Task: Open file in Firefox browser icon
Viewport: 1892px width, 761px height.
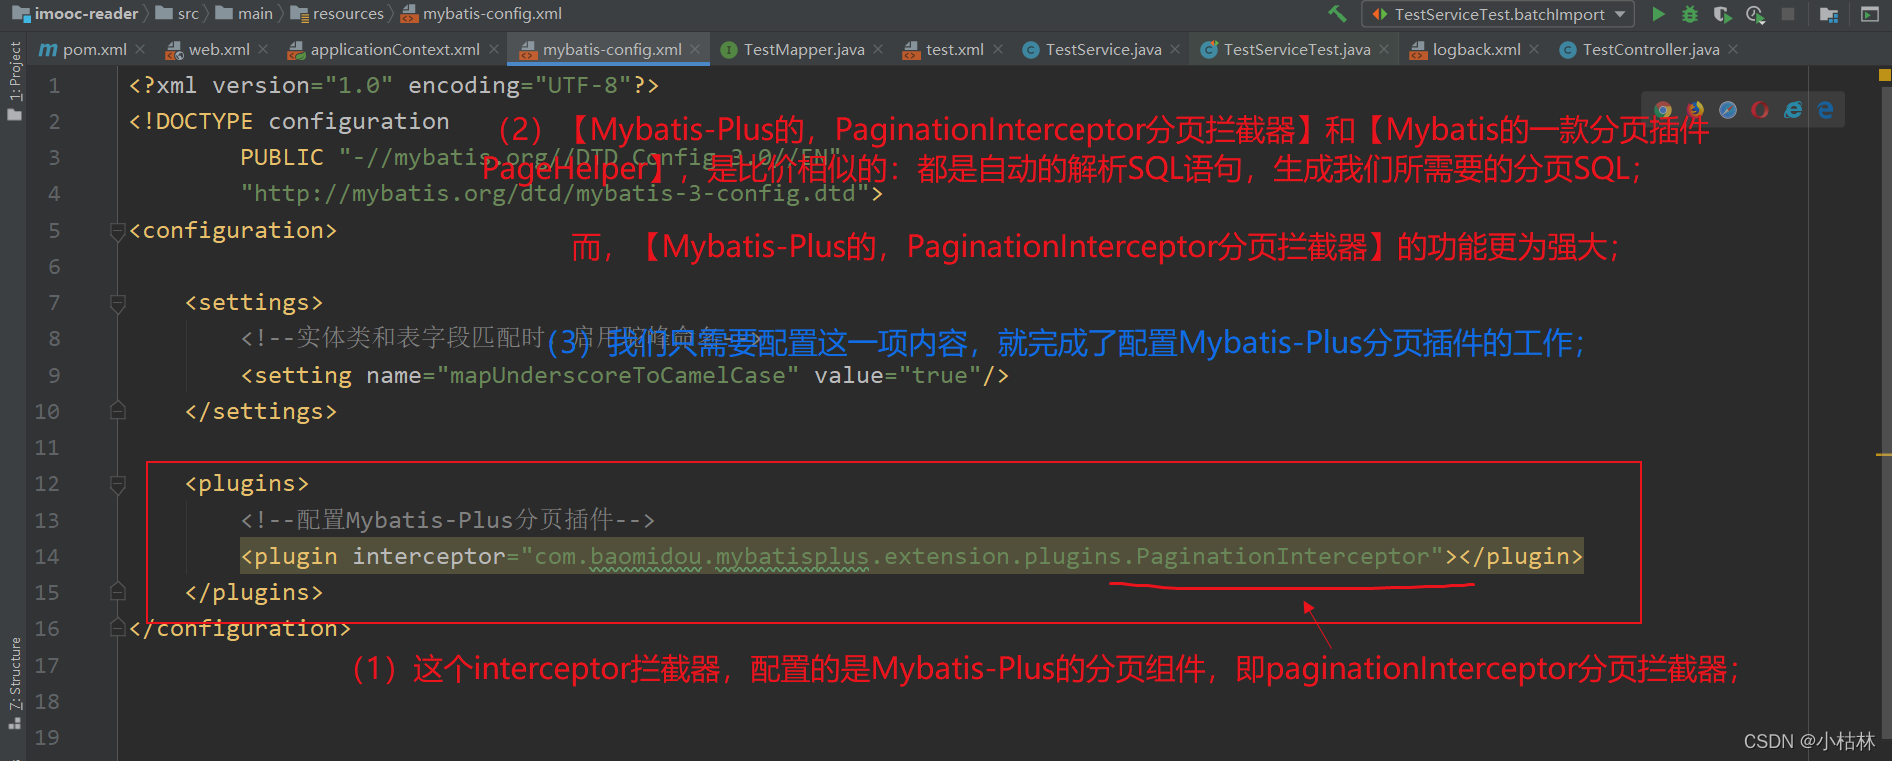Action: (x=1695, y=110)
